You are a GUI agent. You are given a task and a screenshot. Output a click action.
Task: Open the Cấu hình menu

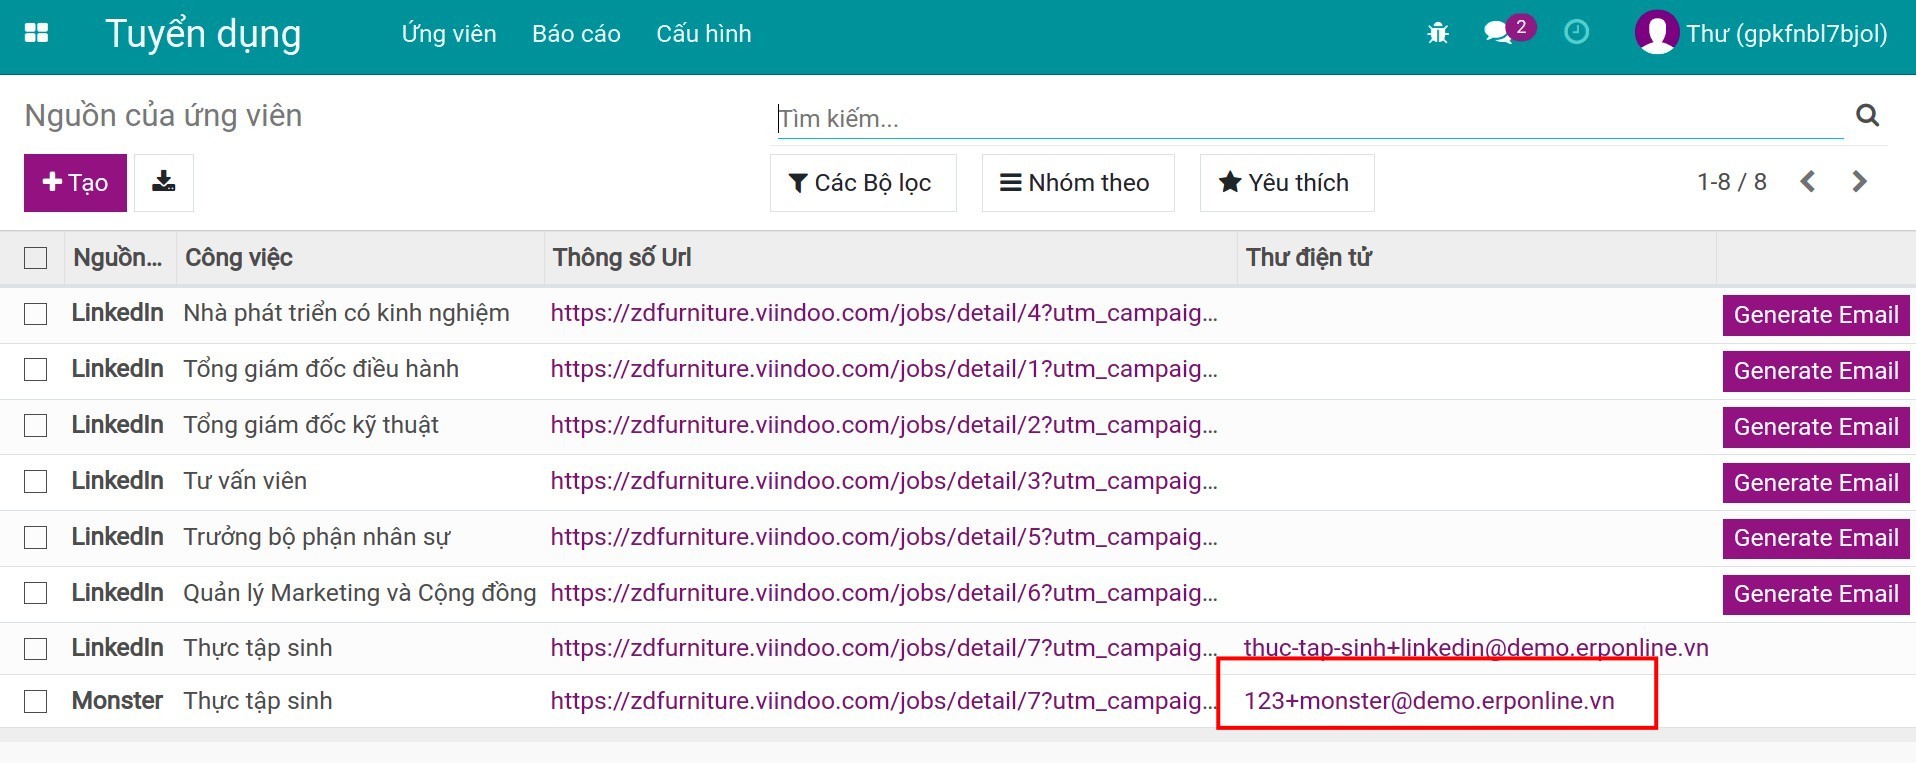(x=703, y=34)
